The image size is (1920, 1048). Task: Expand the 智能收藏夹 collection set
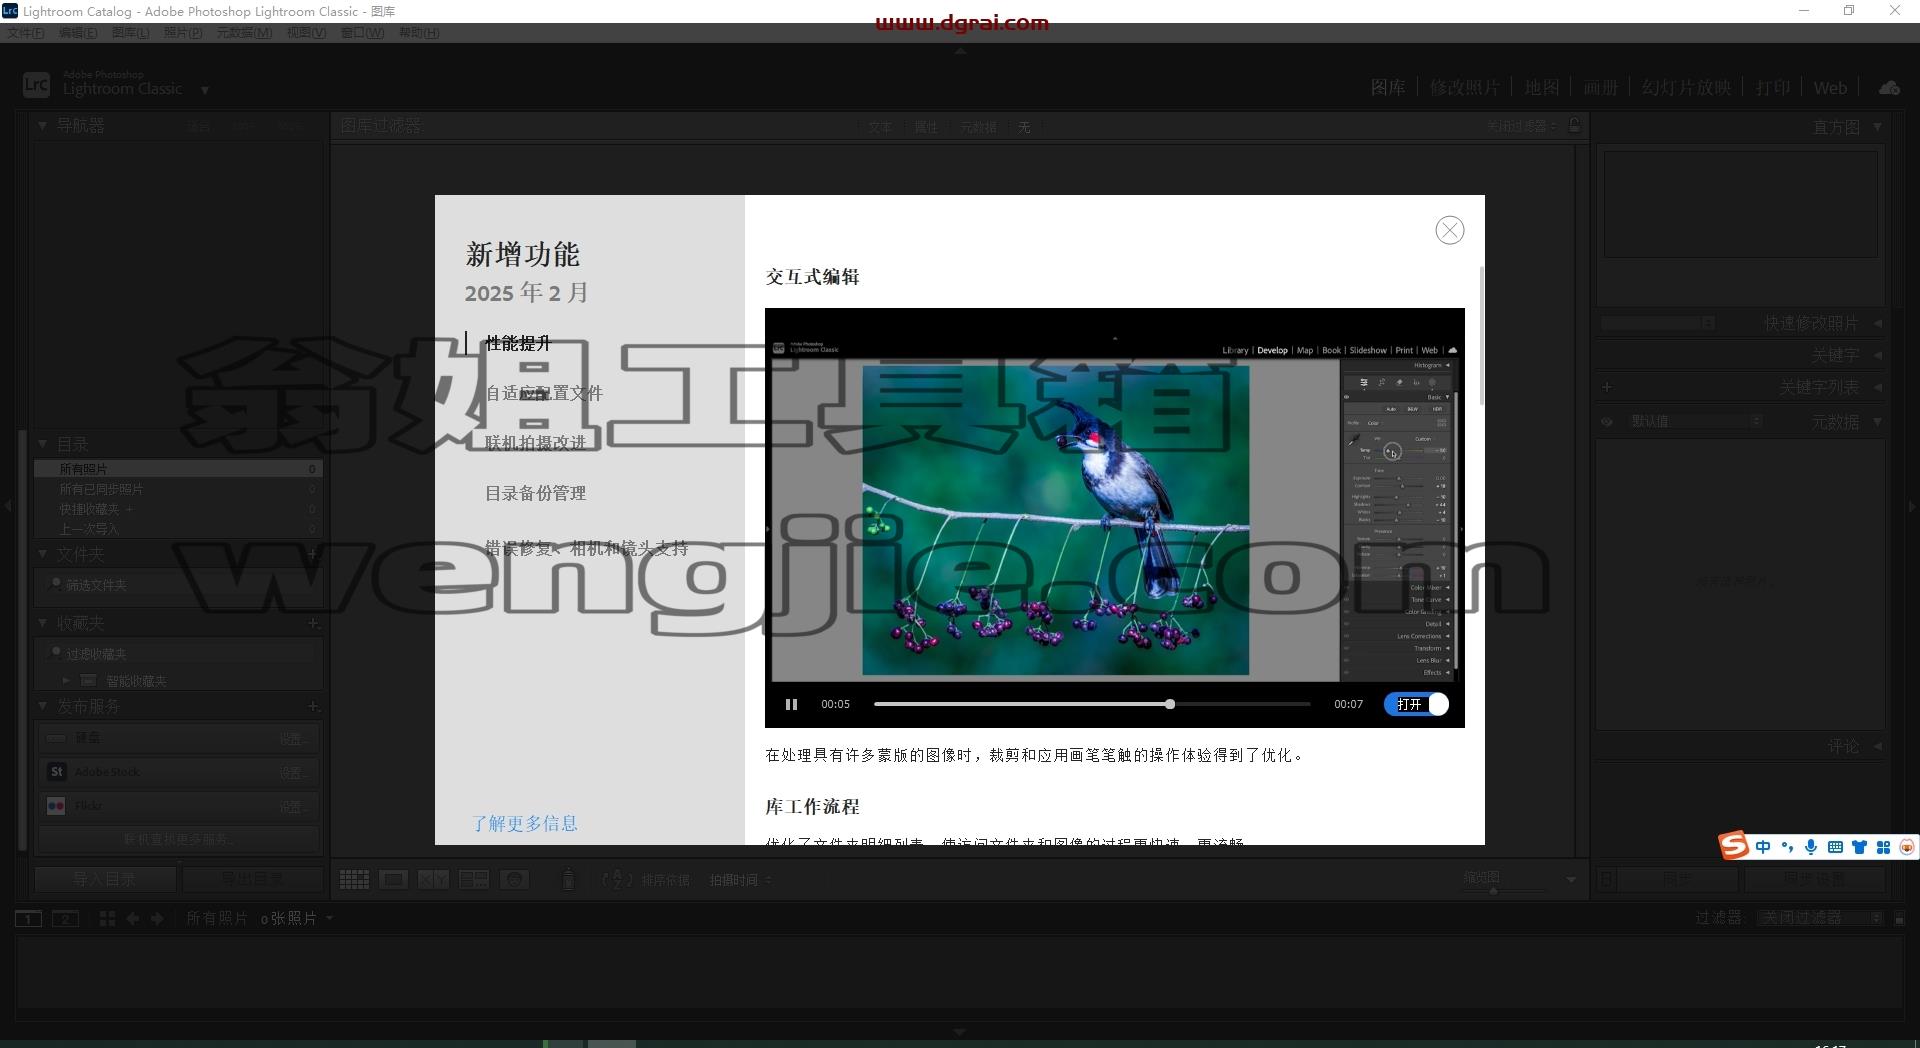pyautogui.click(x=66, y=681)
